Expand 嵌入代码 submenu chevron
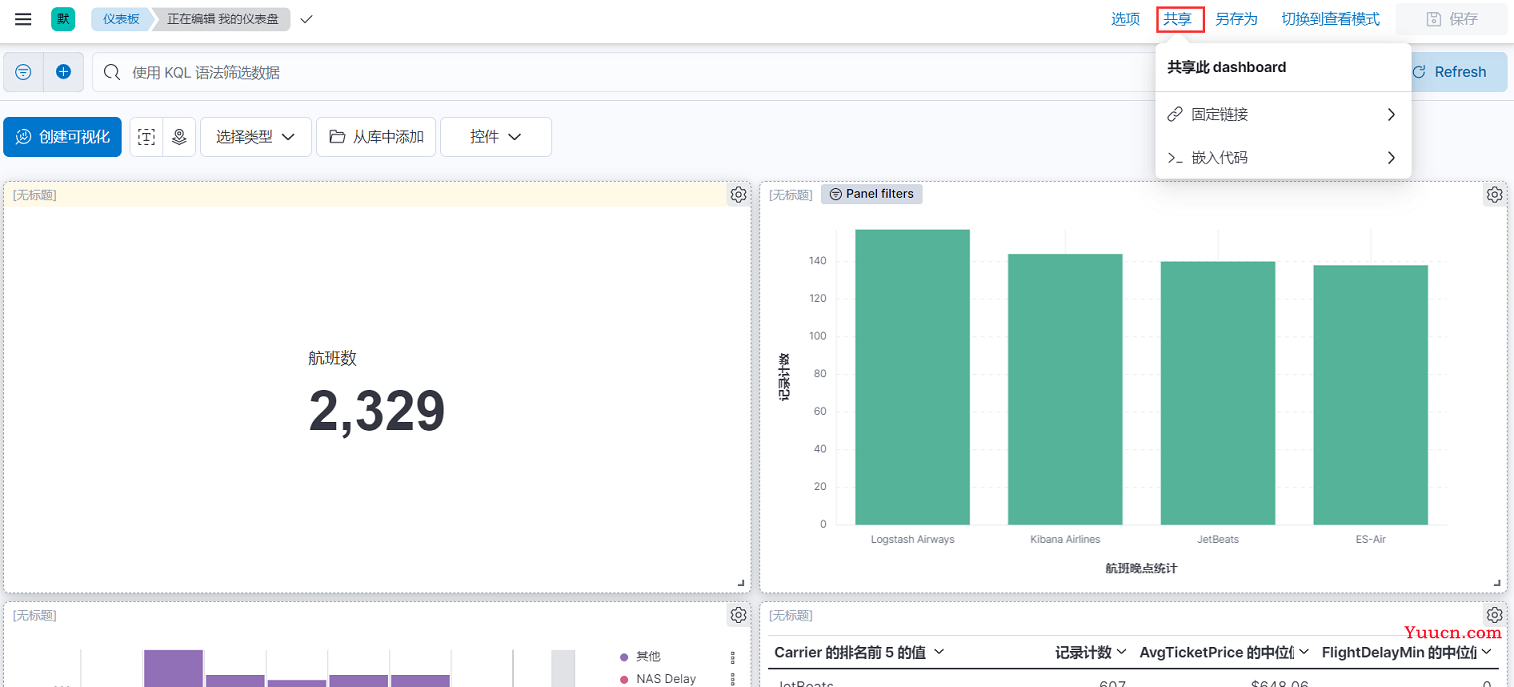Image resolution: width=1514 pixels, height=687 pixels. [x=1391, y=158]
